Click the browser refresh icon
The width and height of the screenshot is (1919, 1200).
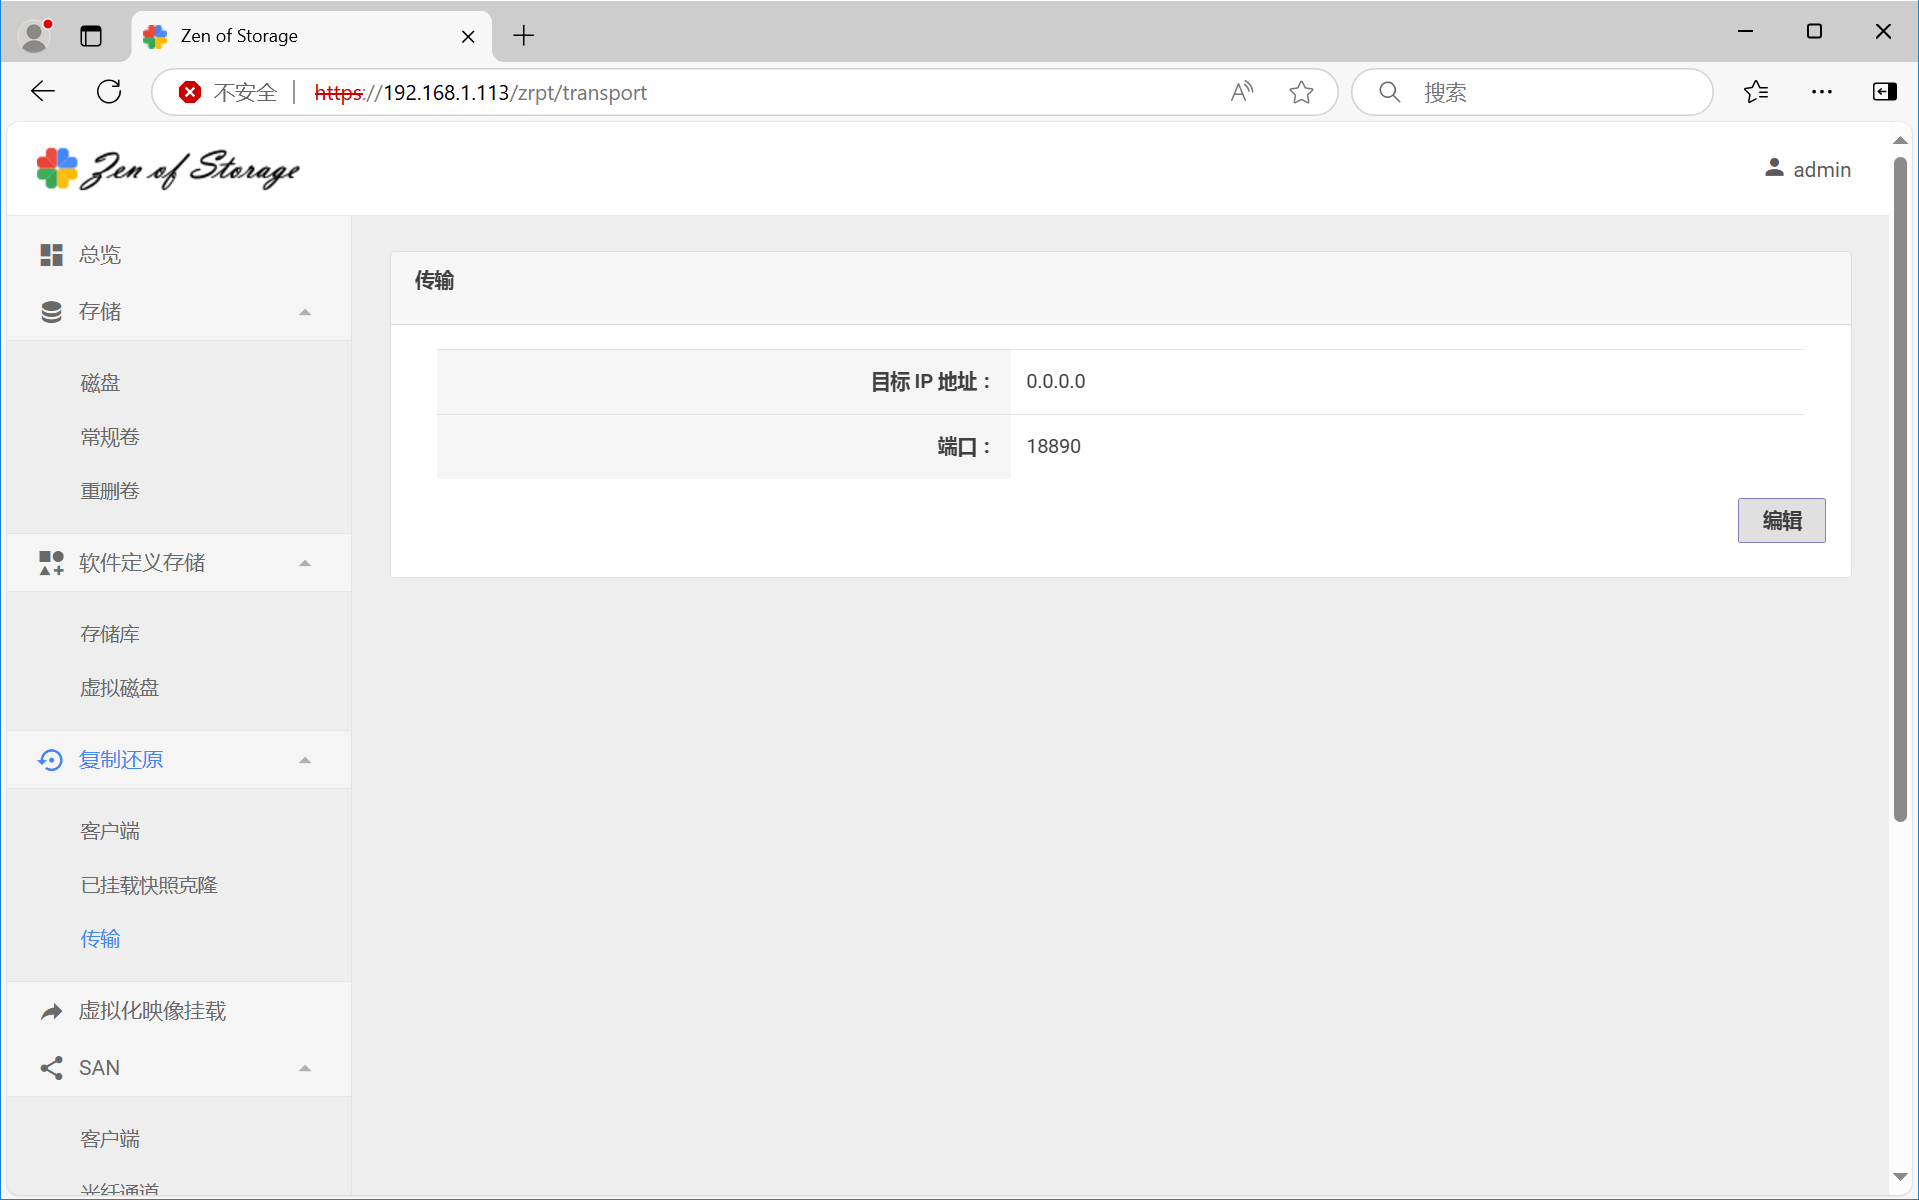click(x=109, y=92)
